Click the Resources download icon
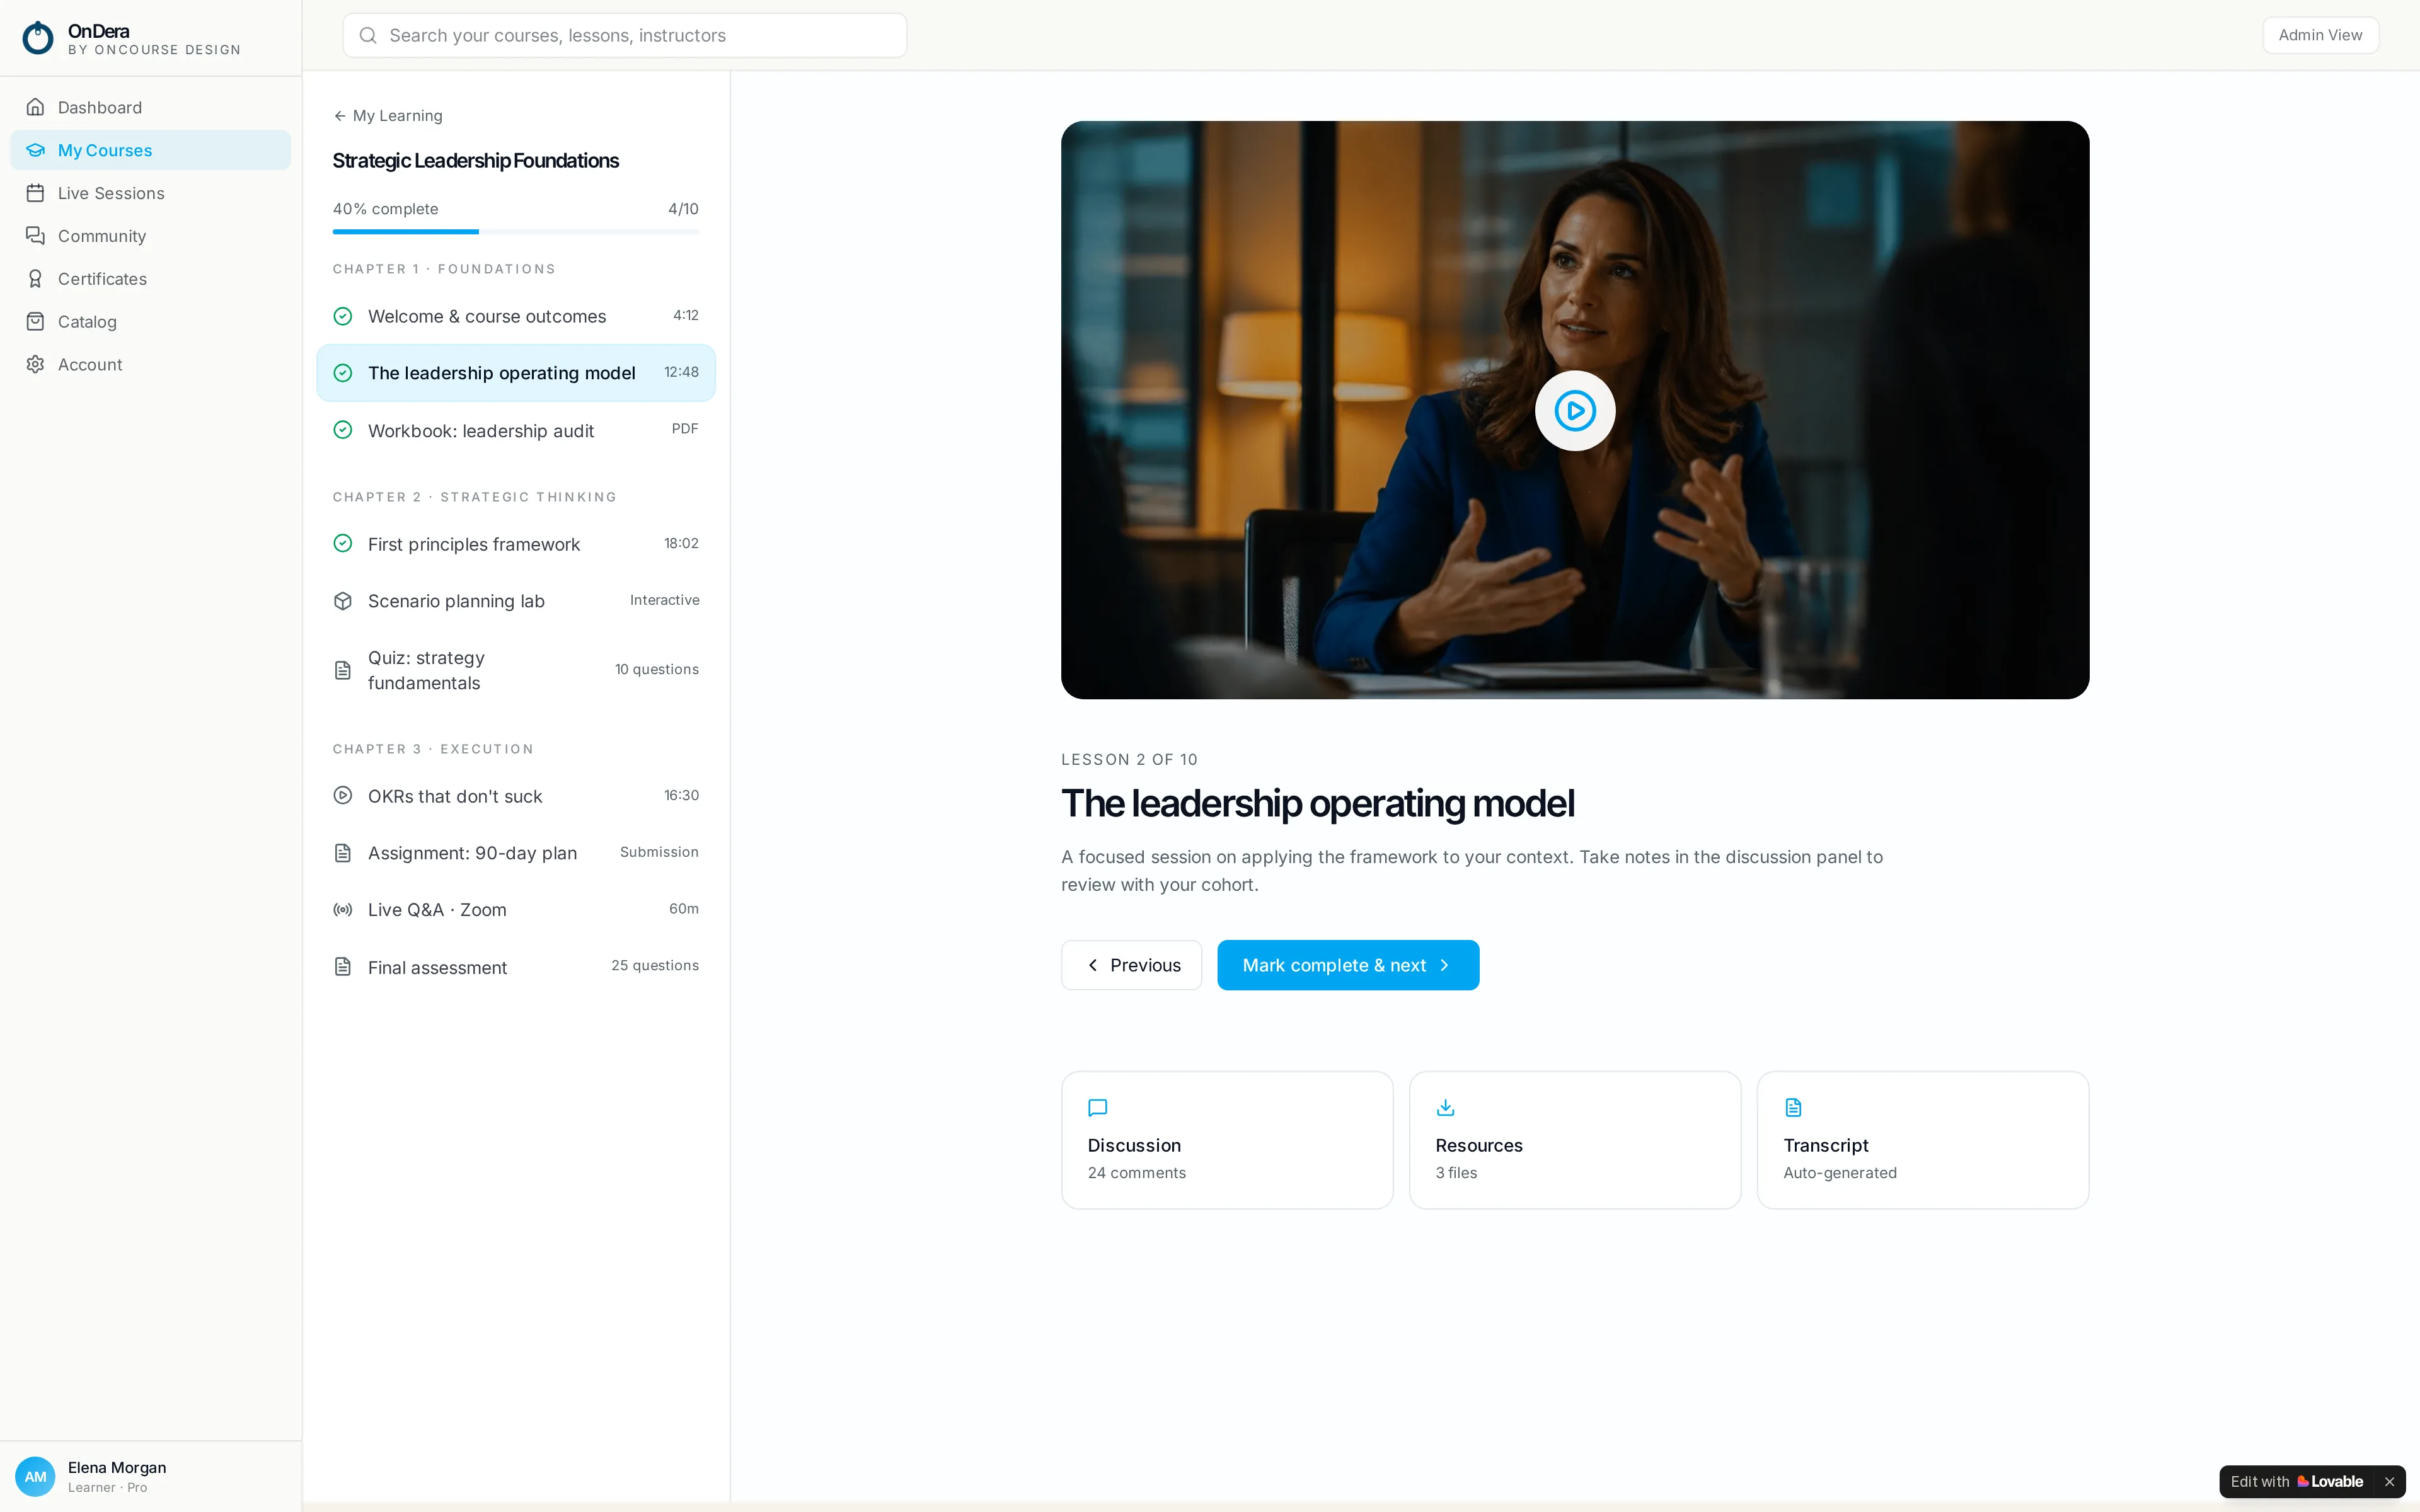This screenshot has height=1512, width=2420. pos(1446,1108)
